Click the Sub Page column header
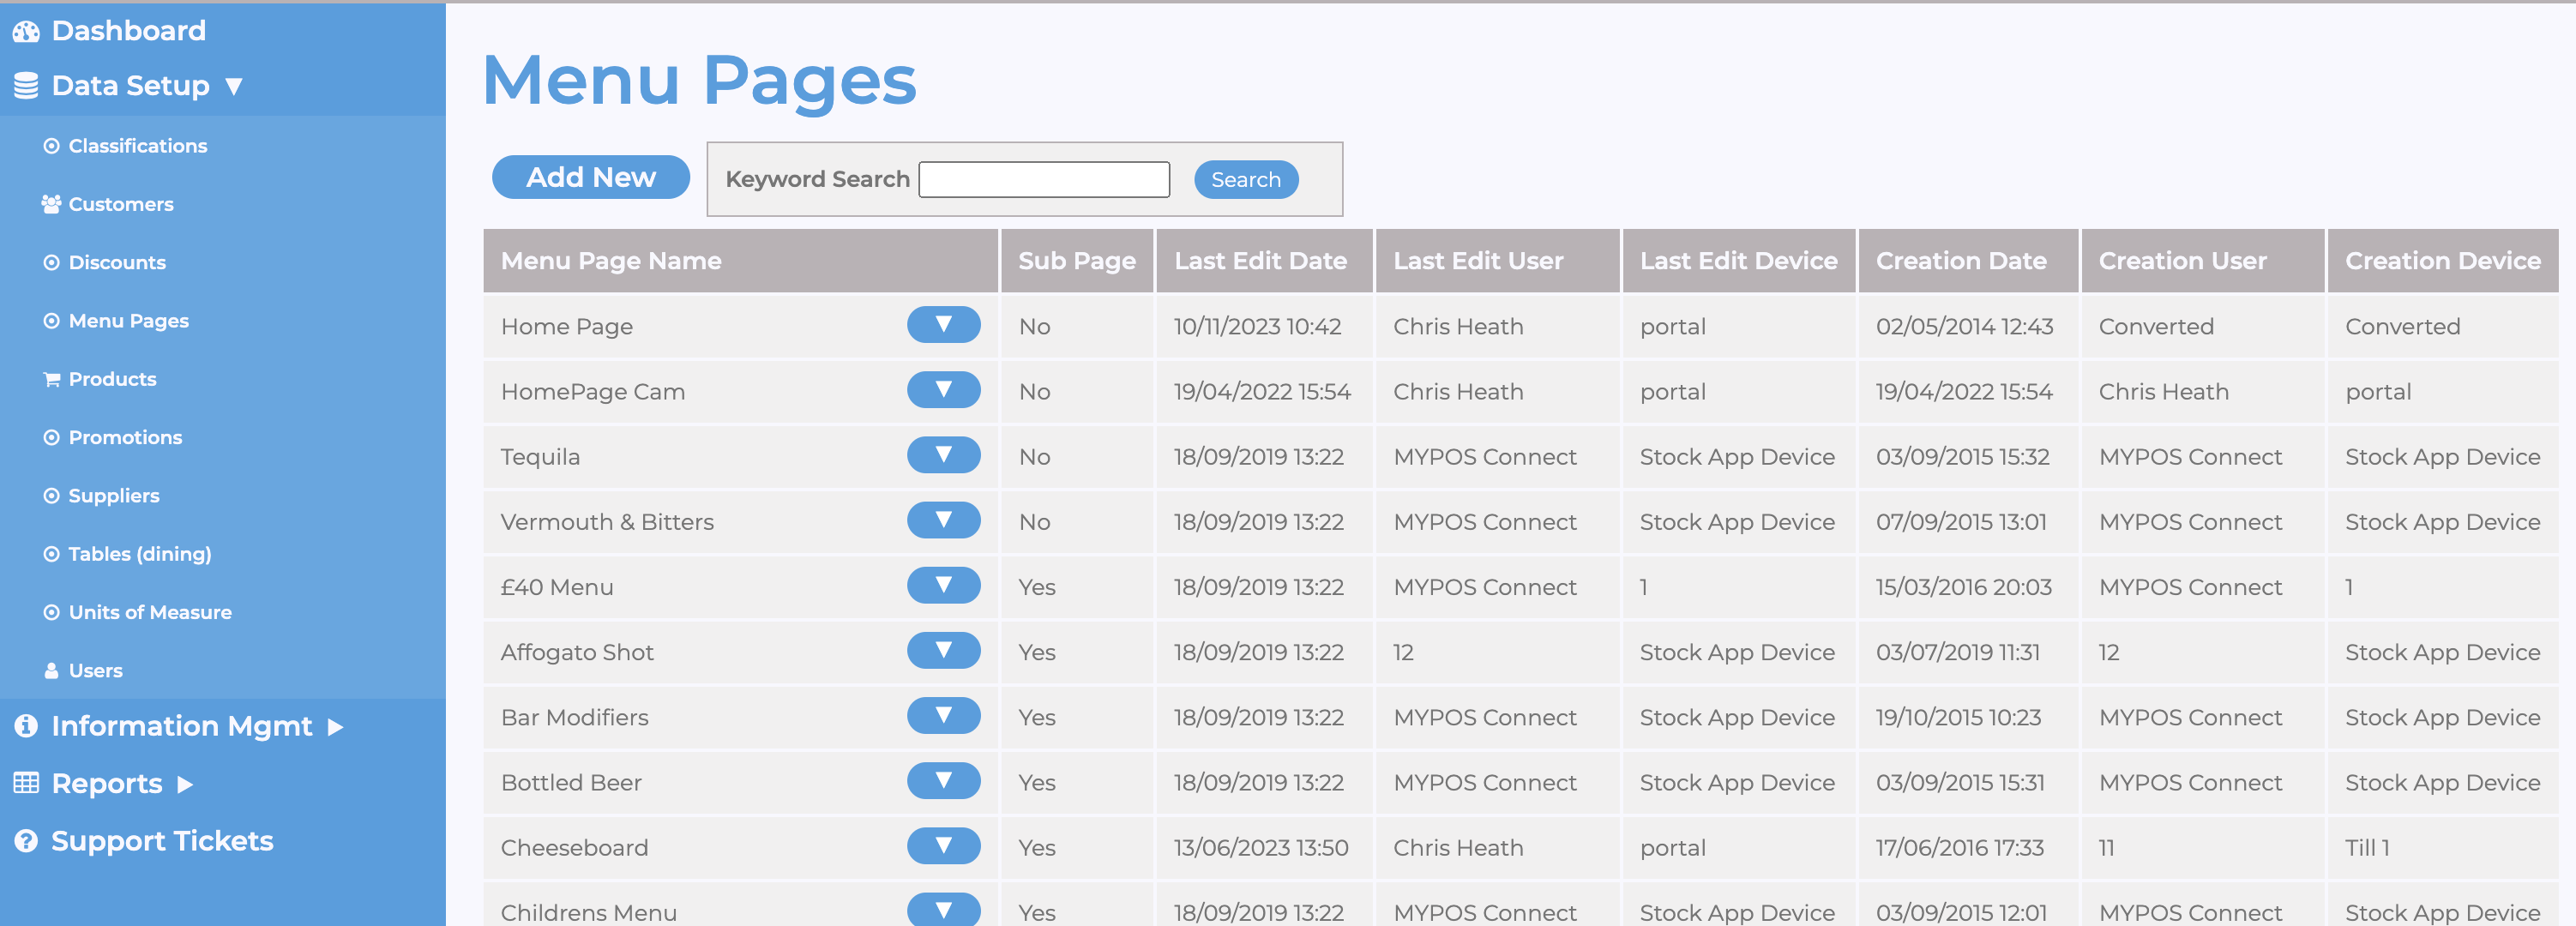 point(1077,261)
